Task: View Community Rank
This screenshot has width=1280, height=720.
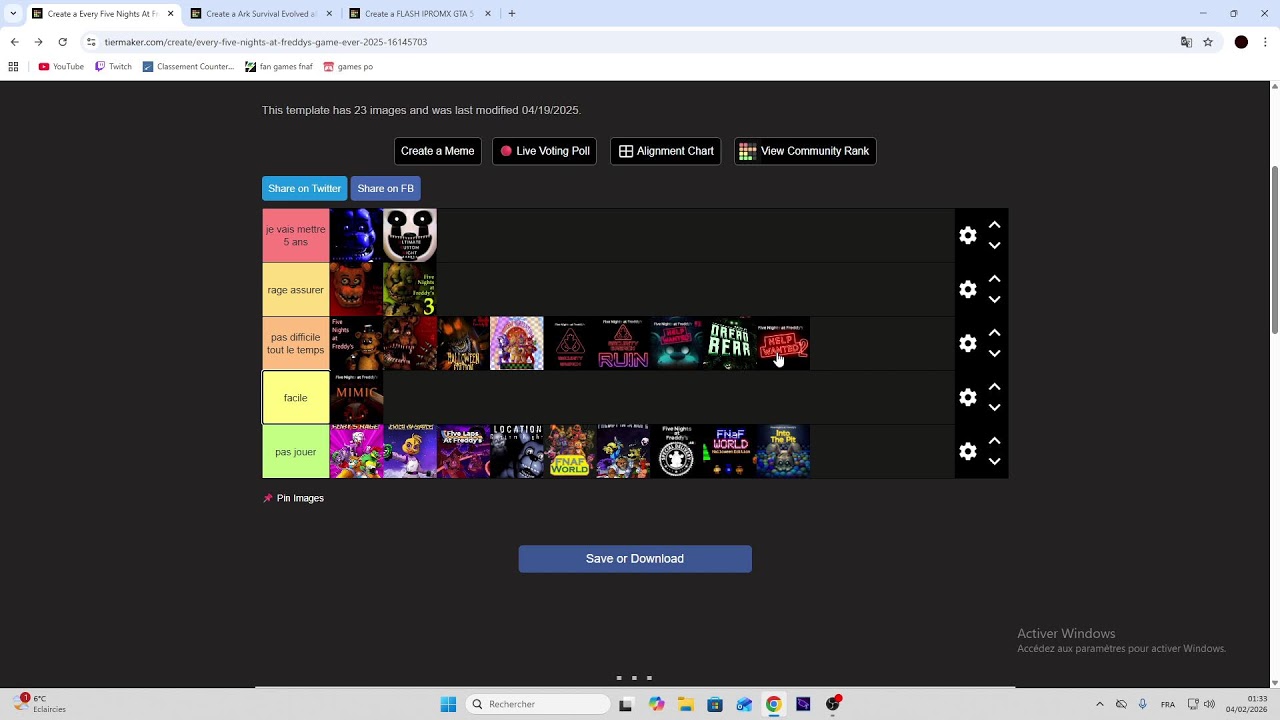Action: [805, 151]
